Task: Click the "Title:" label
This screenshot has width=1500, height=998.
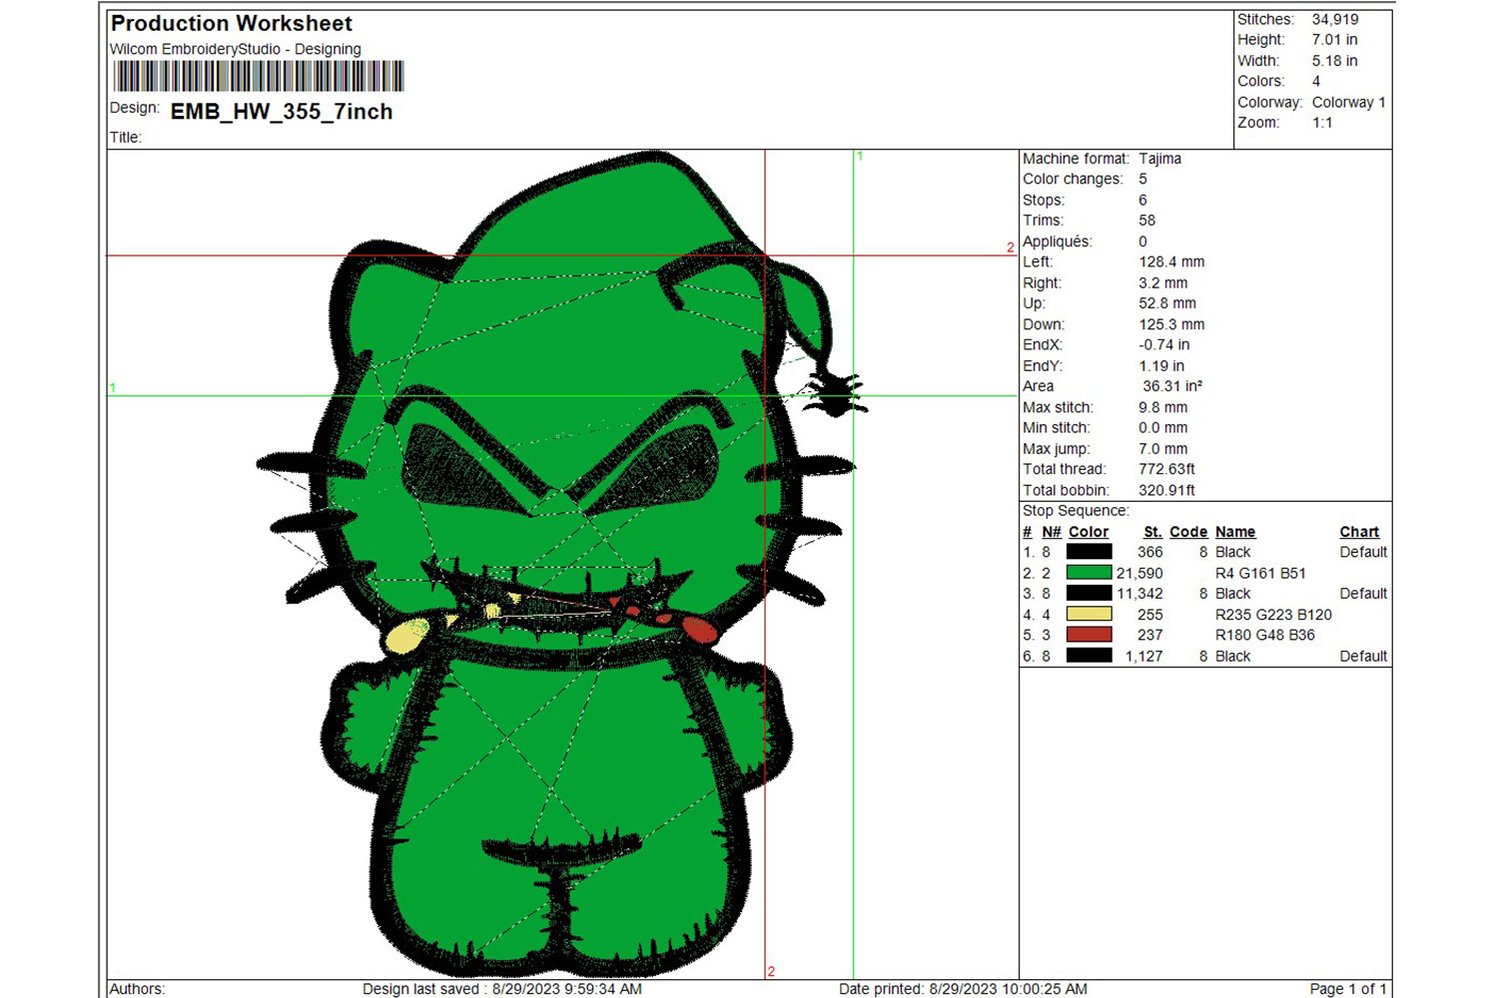Action: pyautogui.click(x=126, y=138)
